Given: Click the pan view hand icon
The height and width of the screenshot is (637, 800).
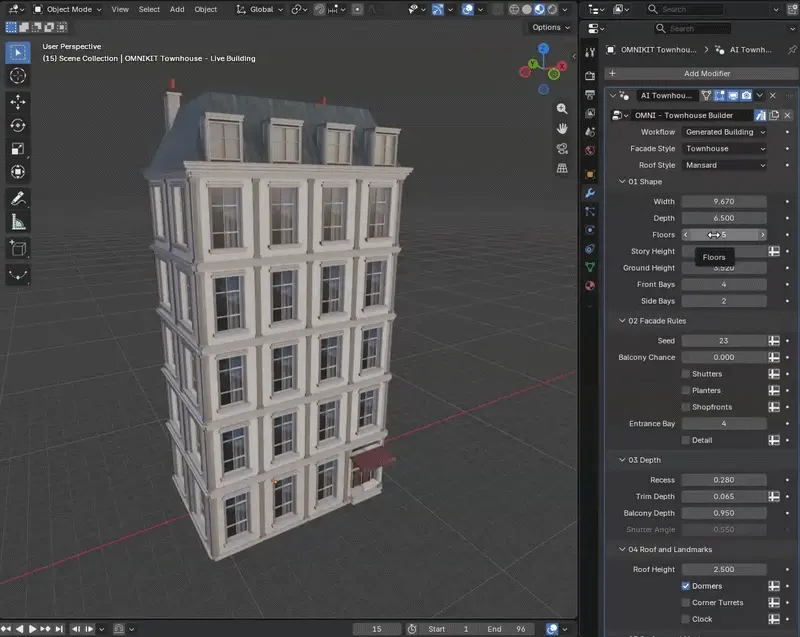Looking at the screenshot, I should click(x=562, y=129).
